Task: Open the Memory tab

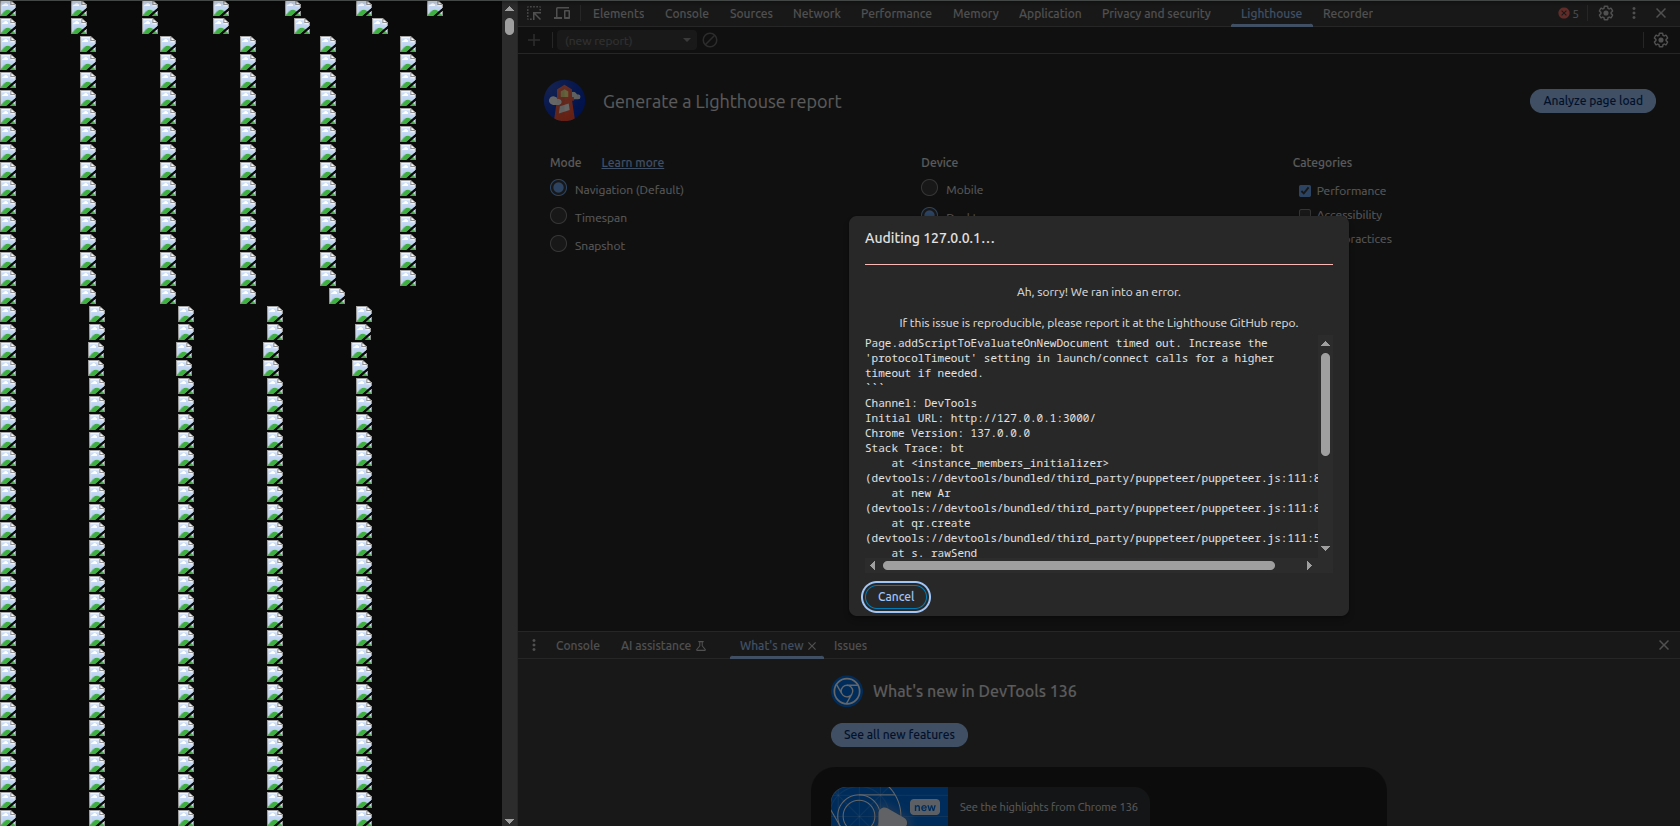Action: click(x=976, y=13)
